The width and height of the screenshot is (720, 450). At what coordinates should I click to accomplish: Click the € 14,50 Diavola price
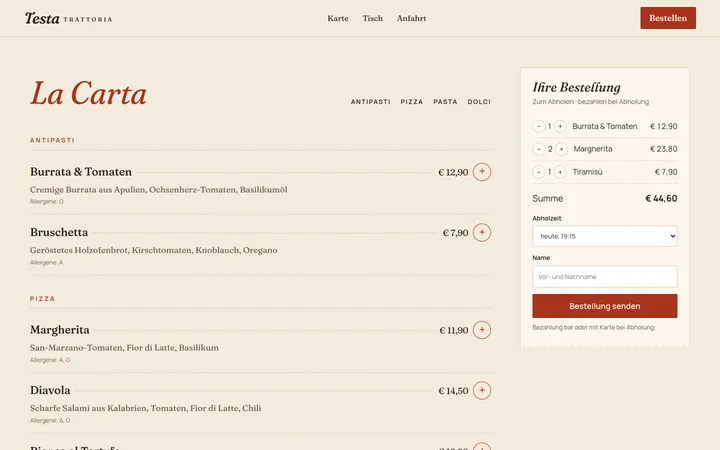point(453,391)
